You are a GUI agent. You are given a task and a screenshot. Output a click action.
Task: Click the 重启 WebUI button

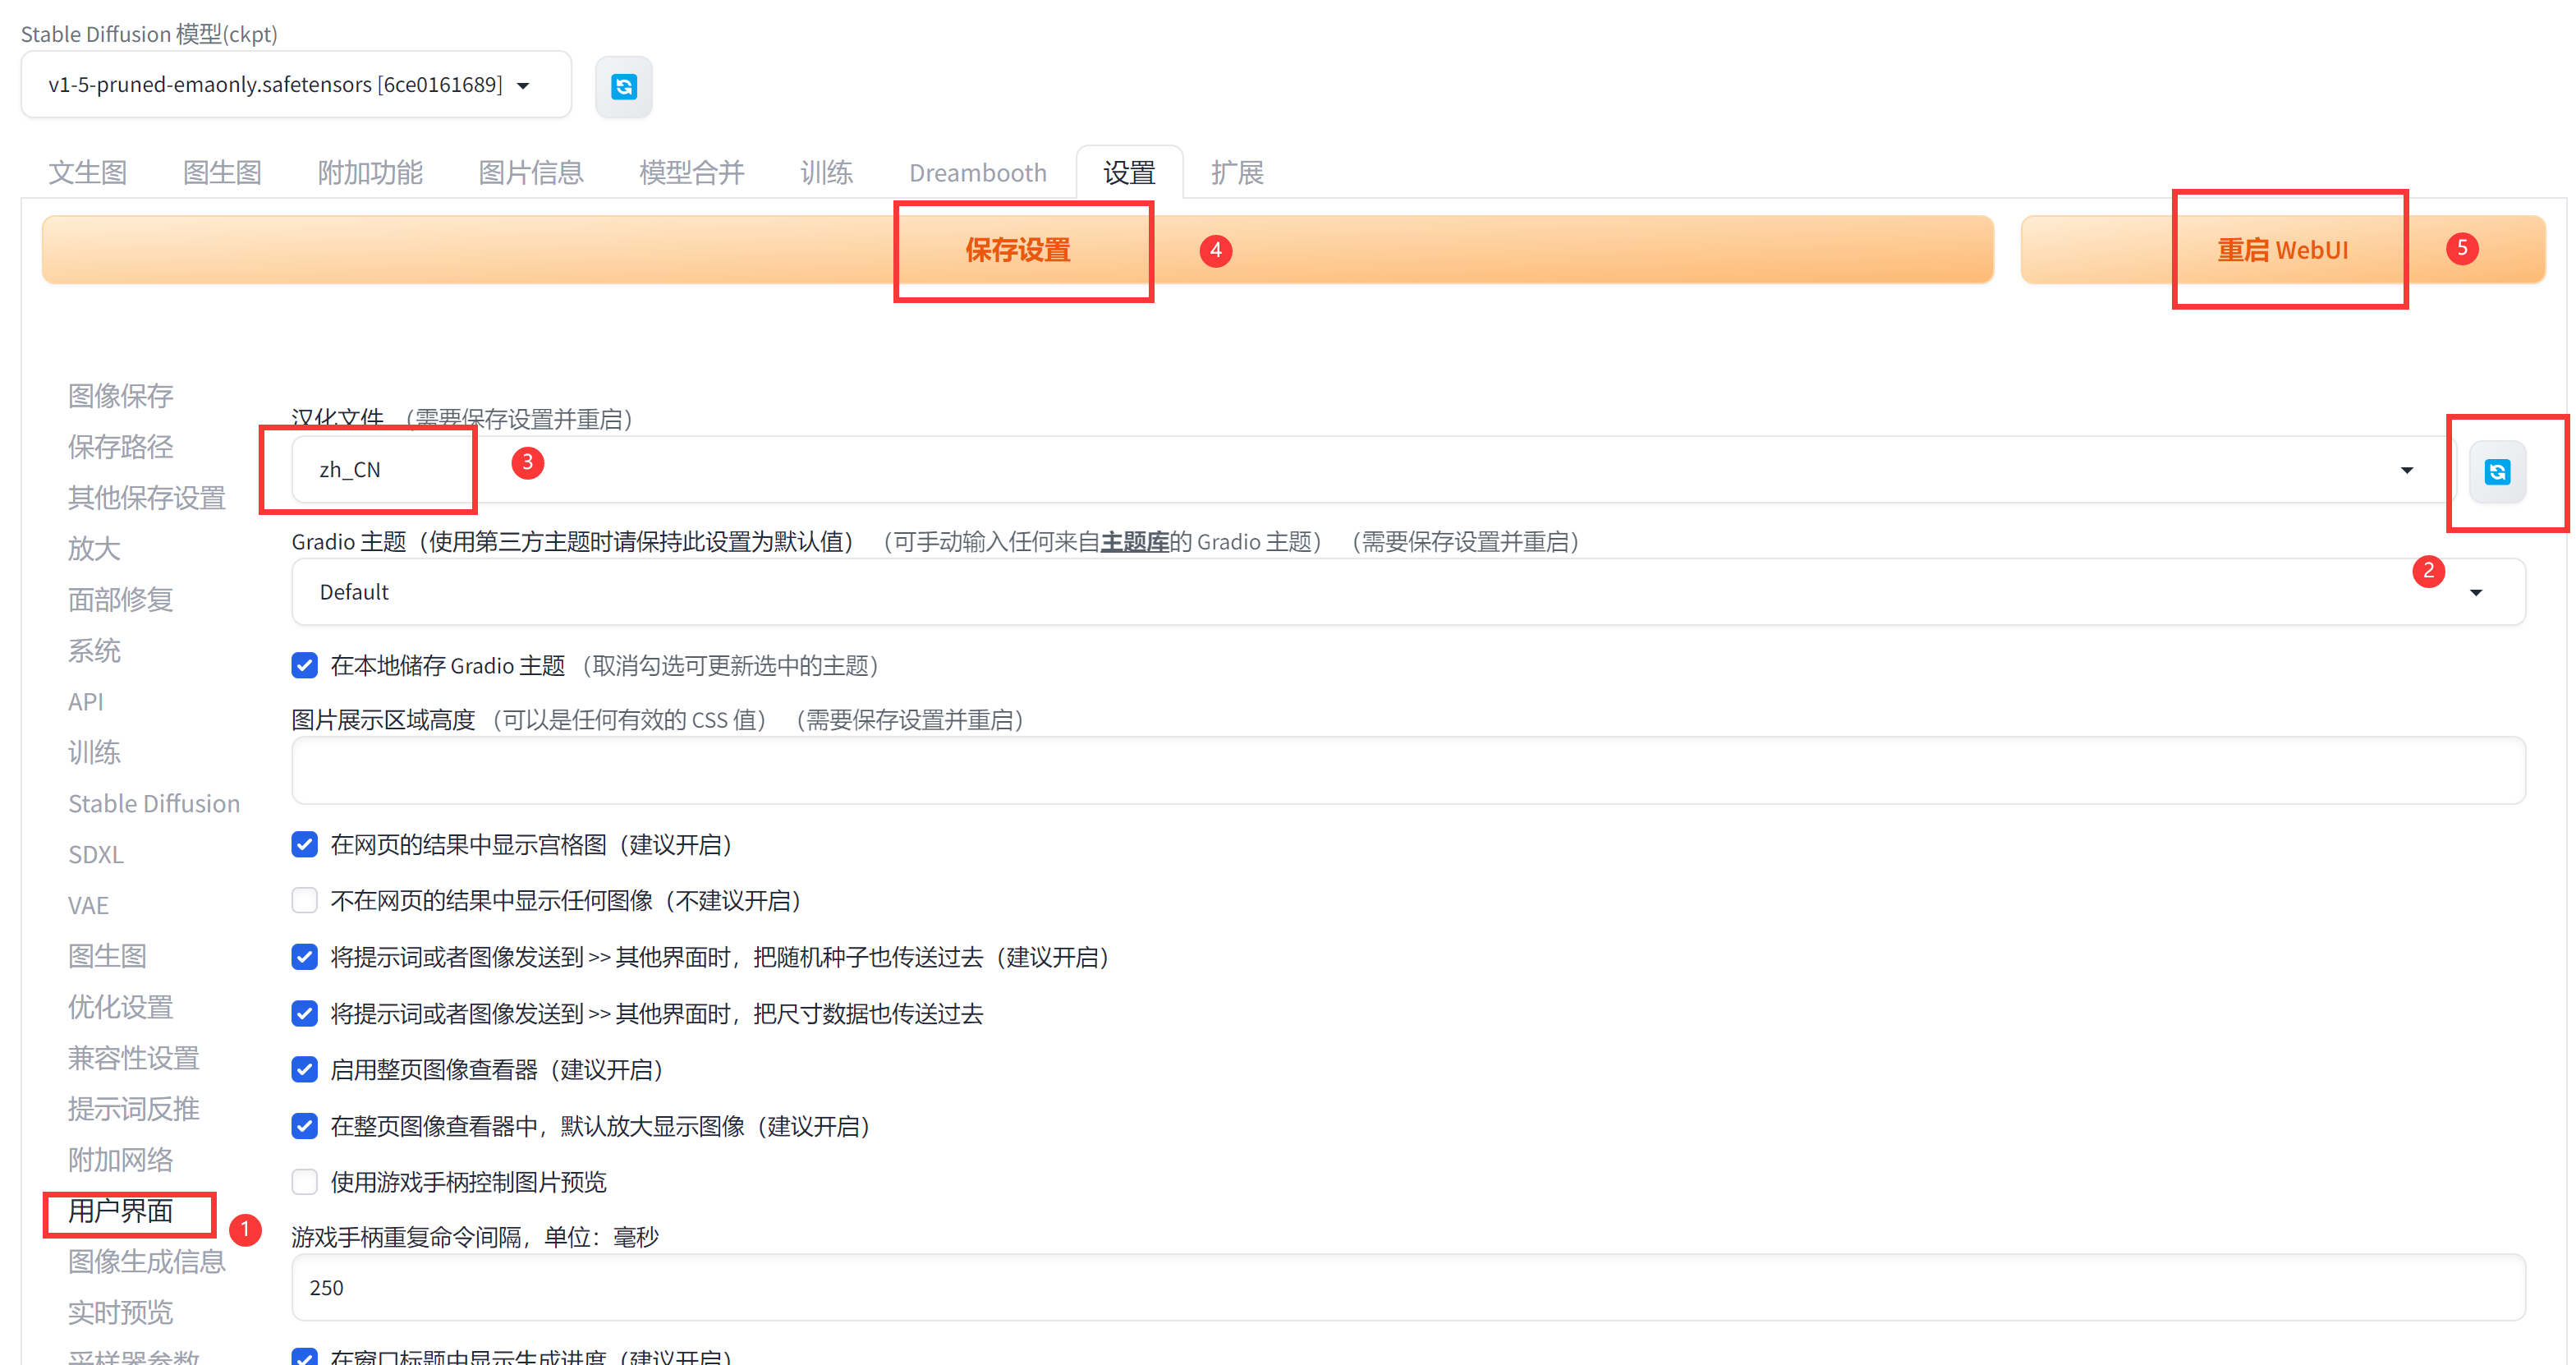[2282, 250]
